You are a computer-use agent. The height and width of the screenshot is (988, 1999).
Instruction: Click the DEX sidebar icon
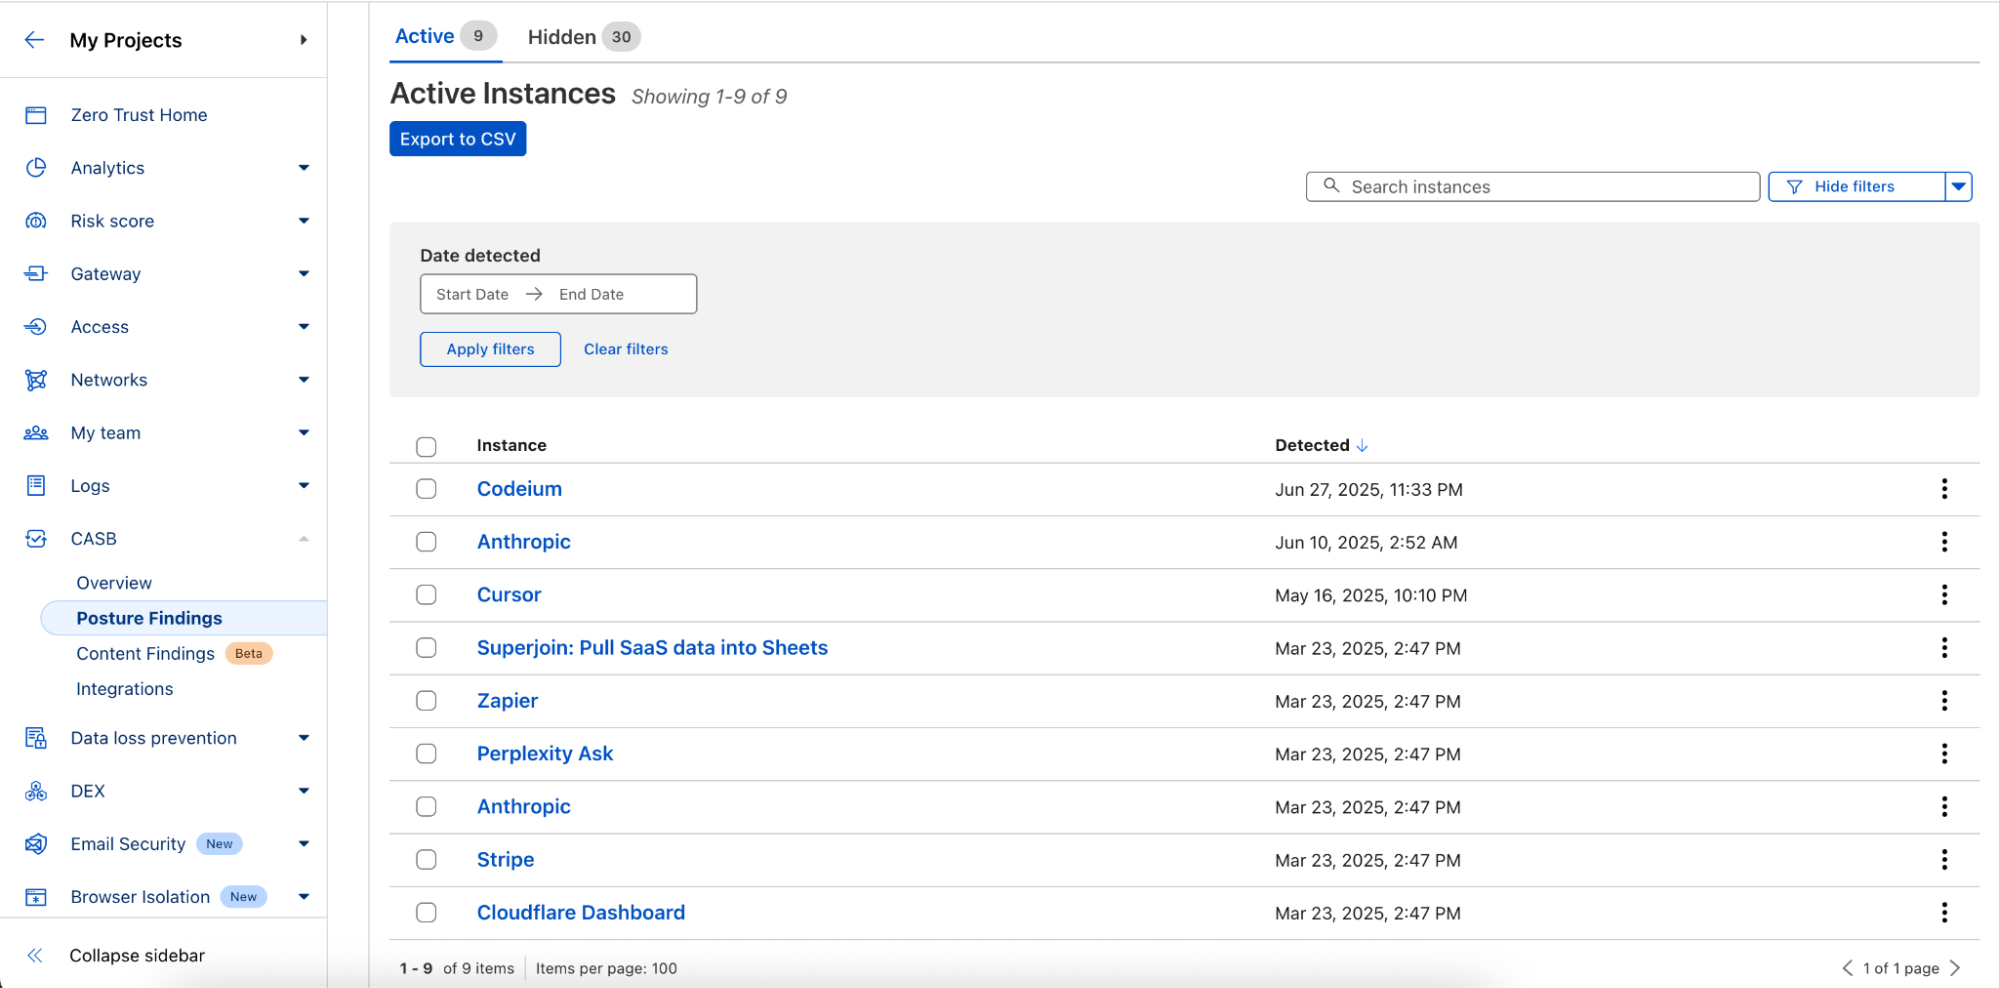(36, 791)
